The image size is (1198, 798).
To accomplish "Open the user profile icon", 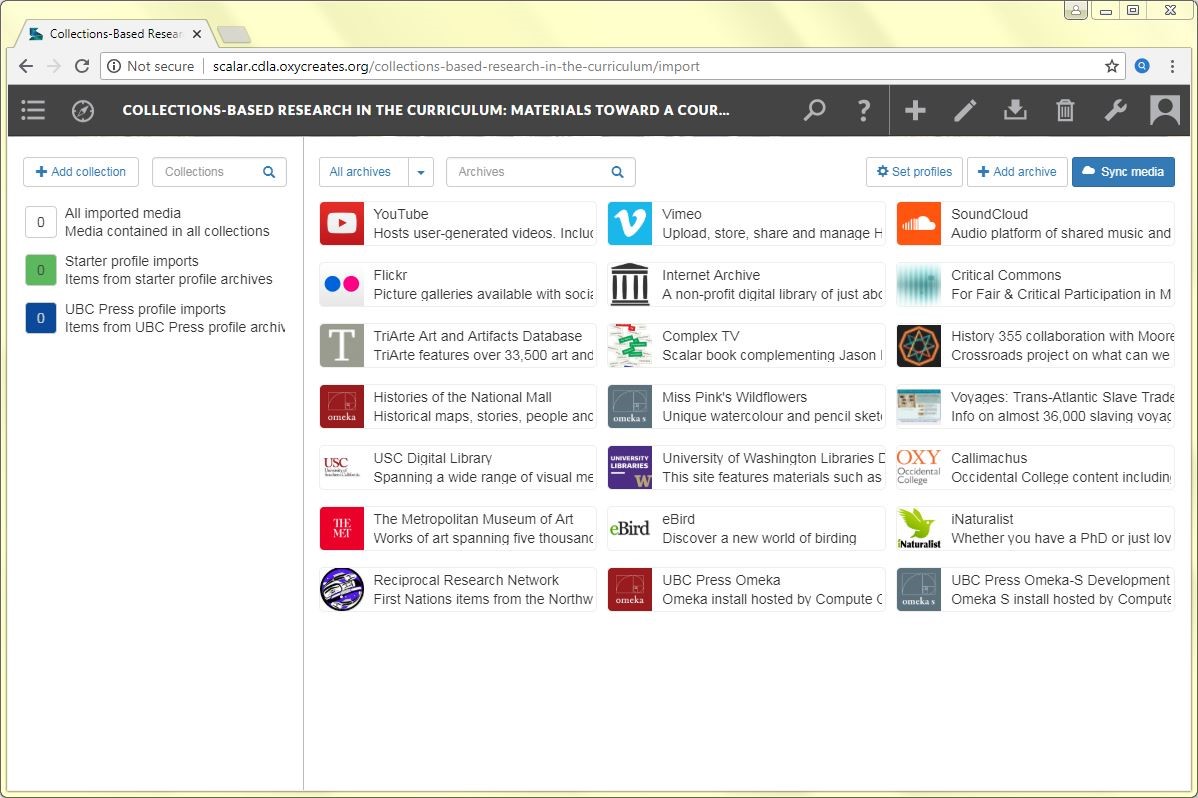I will (x=1165, y=110).
